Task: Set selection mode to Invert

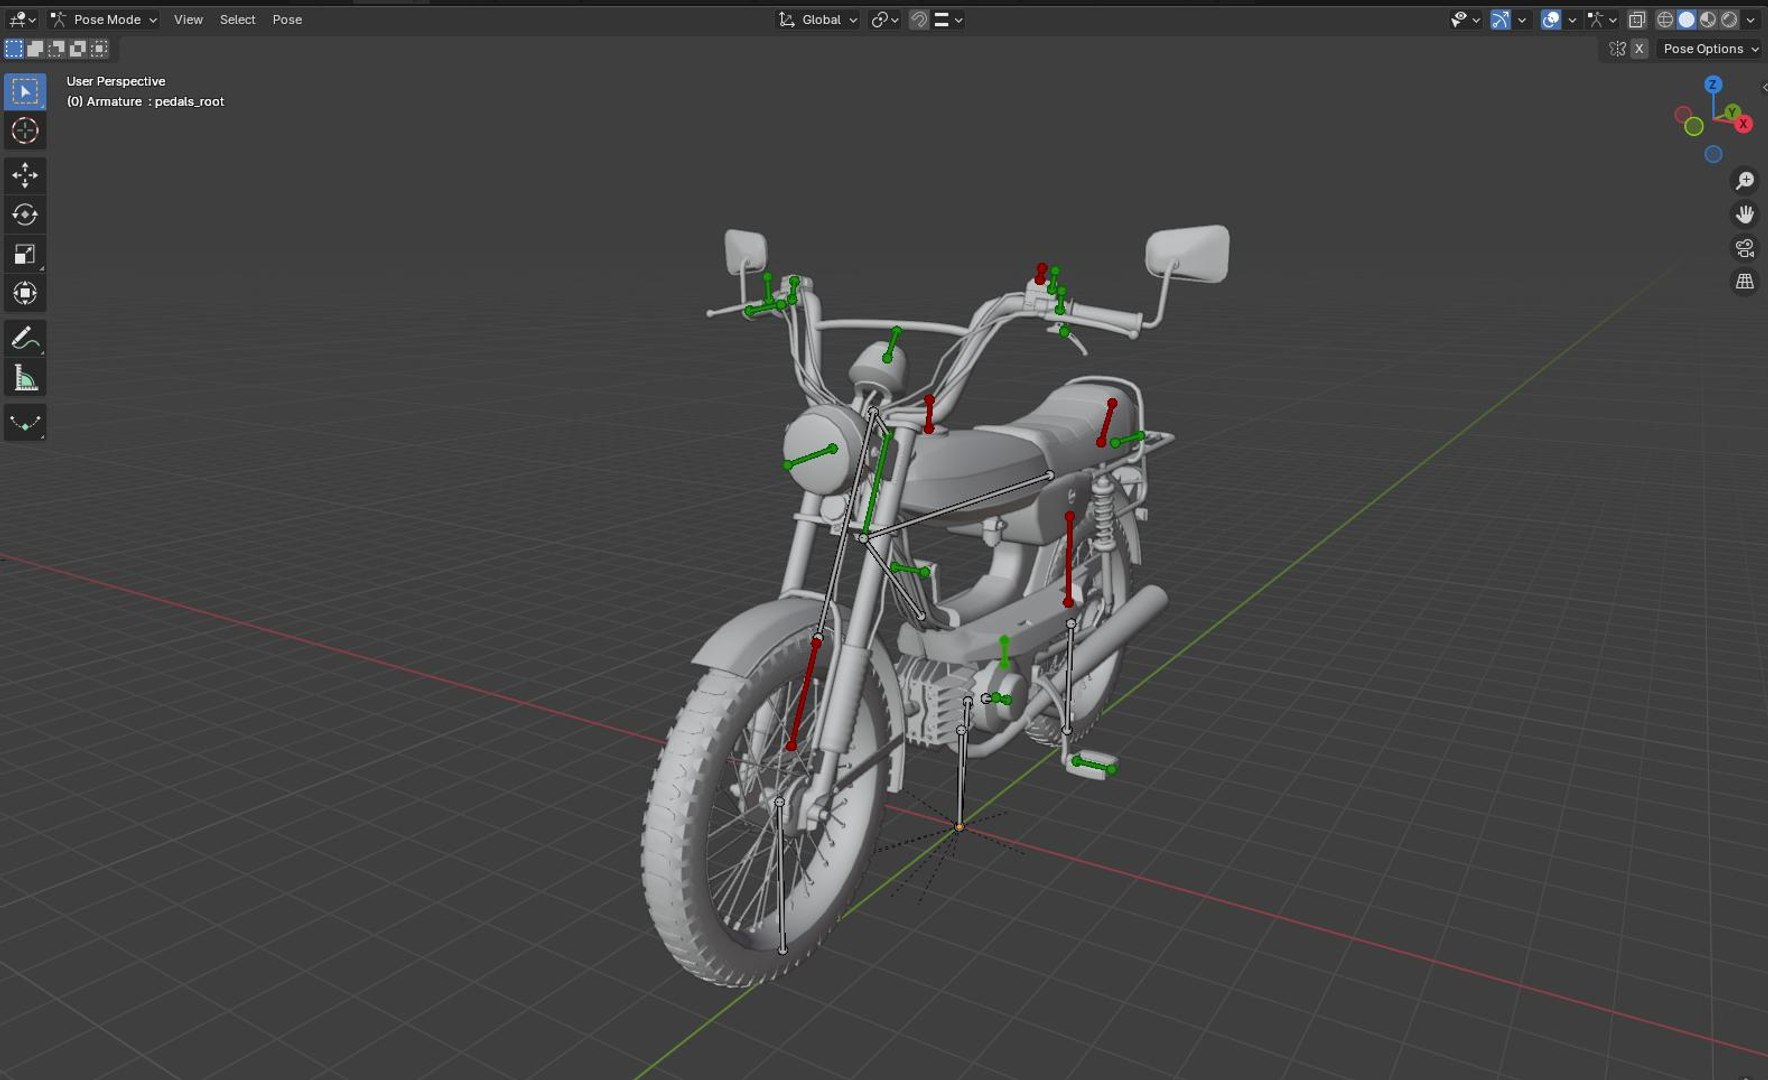Action: click(x=77, y=48)
